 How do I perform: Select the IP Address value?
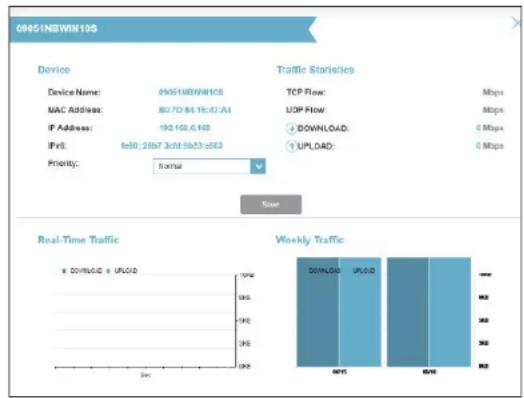click(184, 128)
